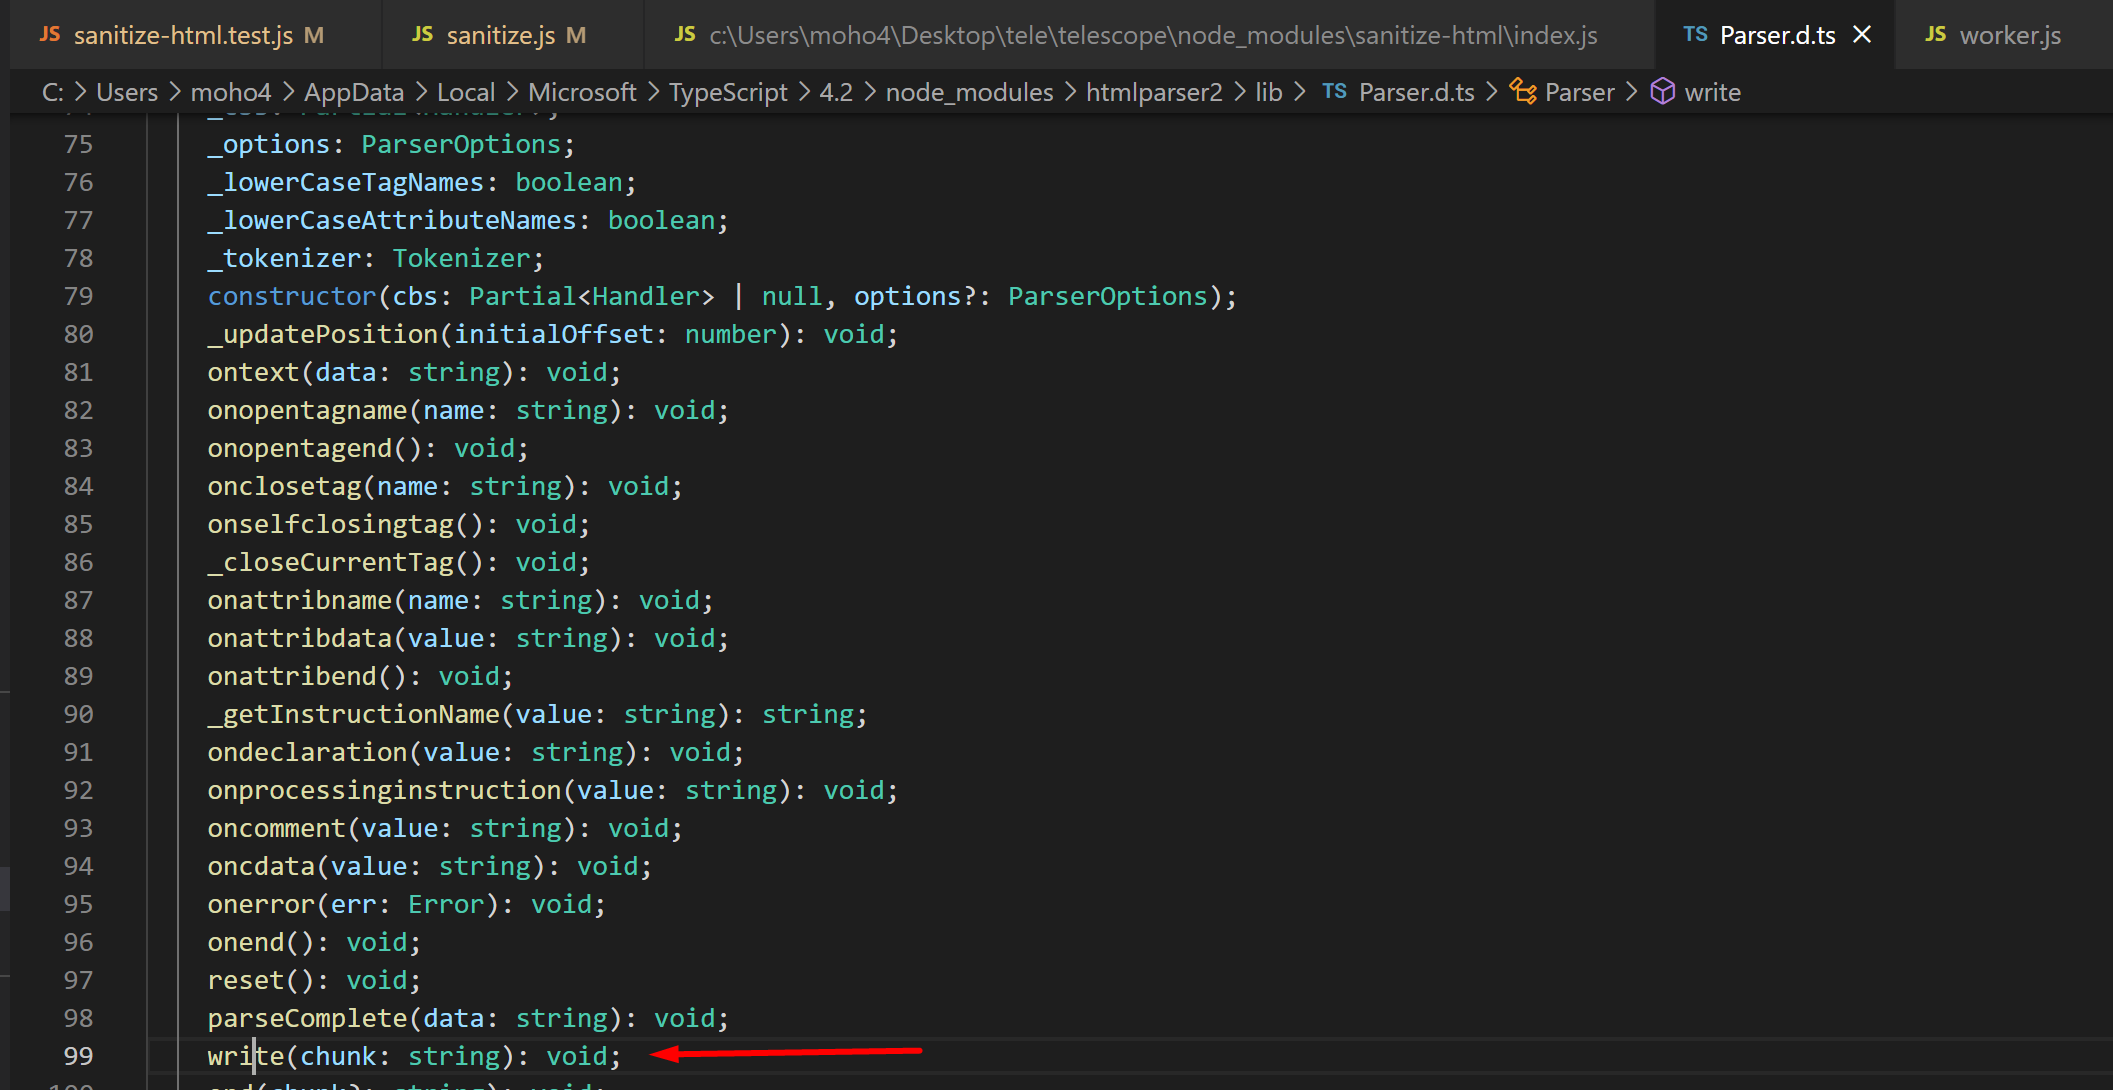Open htmlparser2 from the breadcrumb path
Viewport: 2113px width, 1090px height.
[x=1154, y=91]
